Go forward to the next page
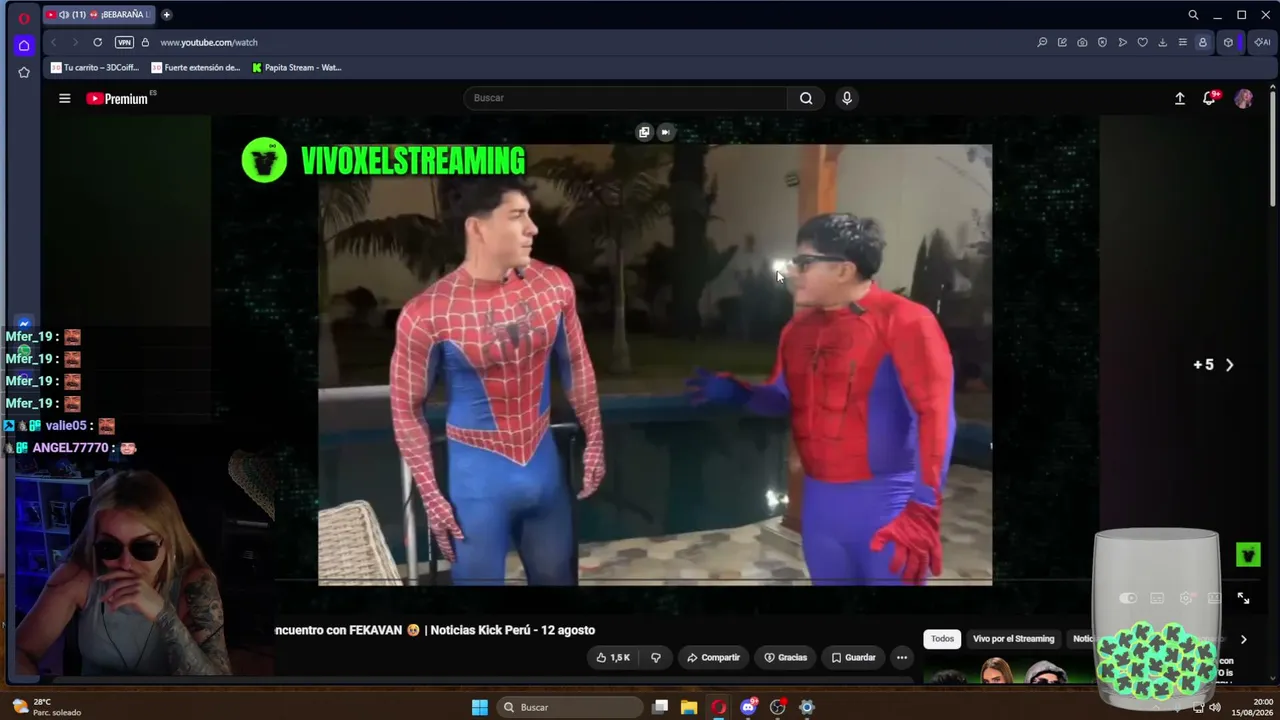 74,42
